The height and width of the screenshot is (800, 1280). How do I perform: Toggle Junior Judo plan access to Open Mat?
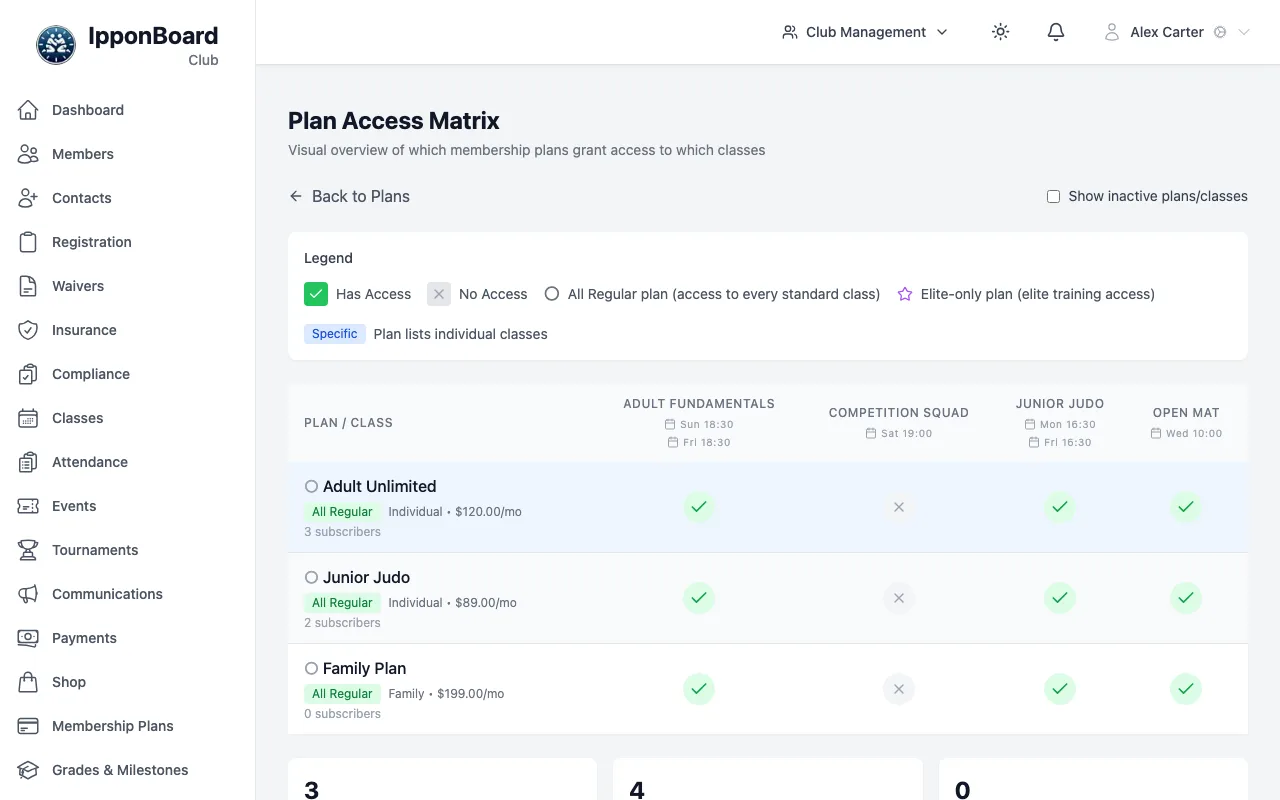[x=1186, y=598]
